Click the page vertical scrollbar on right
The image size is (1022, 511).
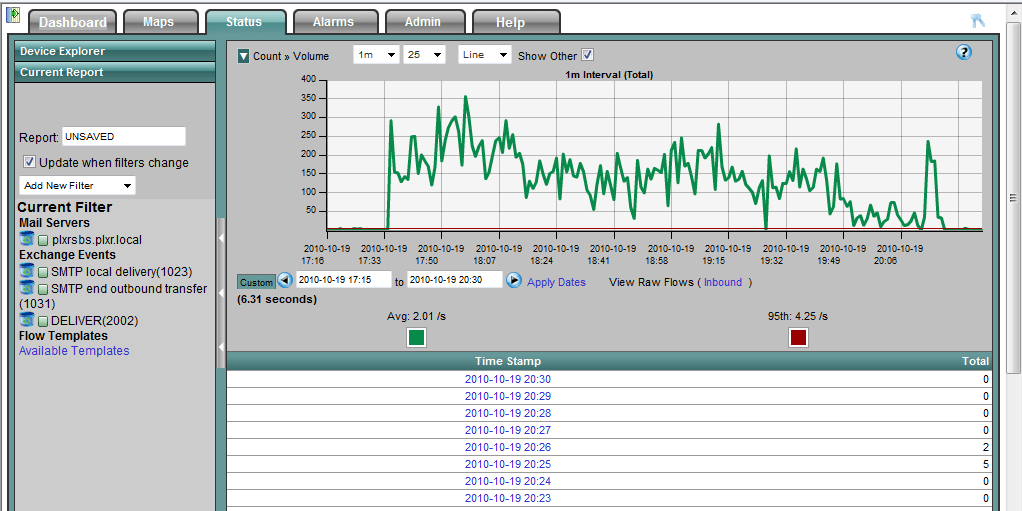coord(1014,196)
